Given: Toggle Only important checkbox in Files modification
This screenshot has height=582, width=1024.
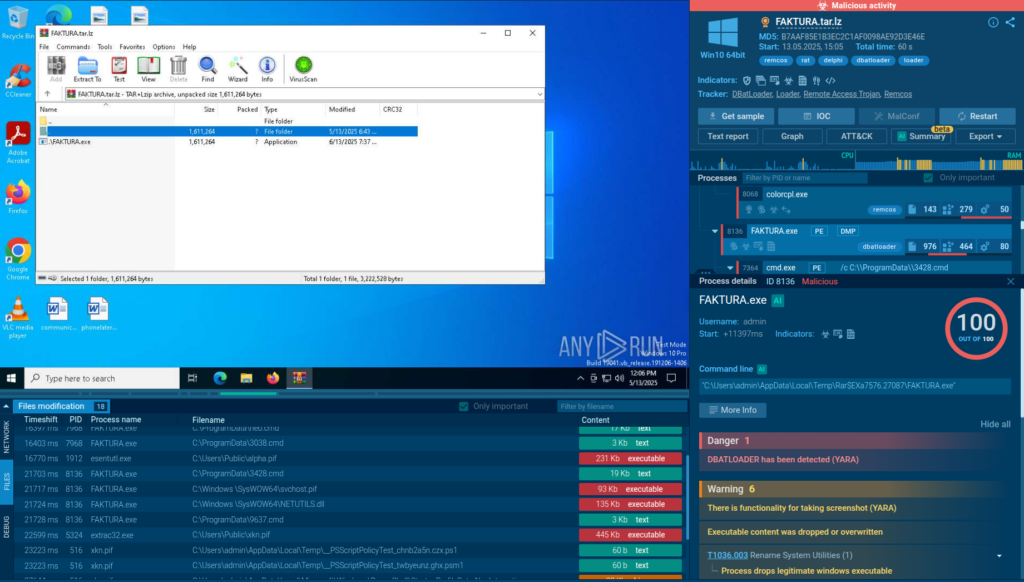Looking at the screenshot, I should tap(463, 406).
